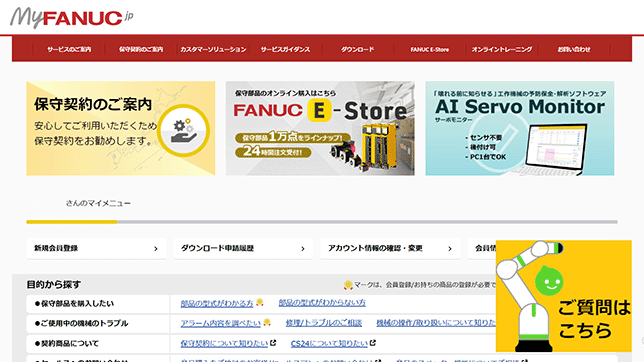Open the AI Servo Monitor banner
Viewport: 644px width, 362px height.
tap(520, 128)
